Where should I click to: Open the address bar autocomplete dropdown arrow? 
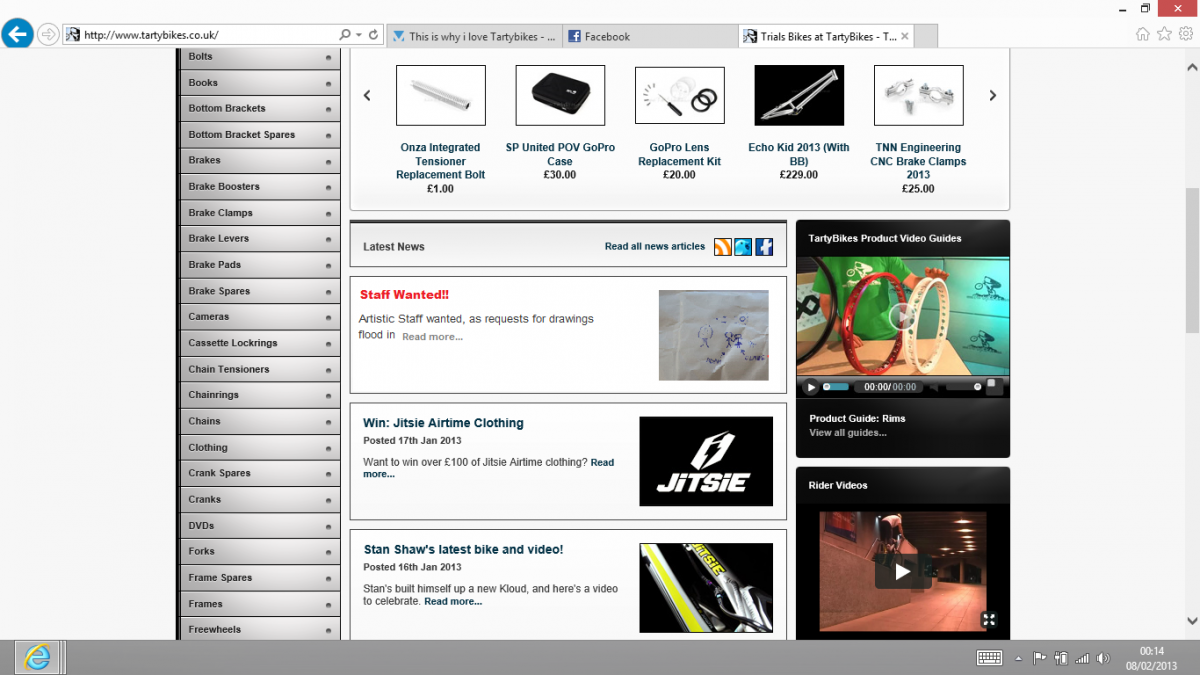pyautogui.click(x=359, y=35)
